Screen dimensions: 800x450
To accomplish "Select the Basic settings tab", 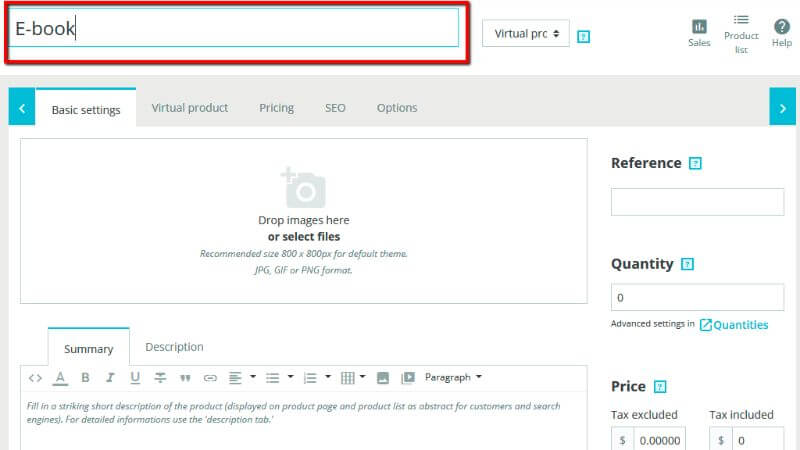I will 86,109.
